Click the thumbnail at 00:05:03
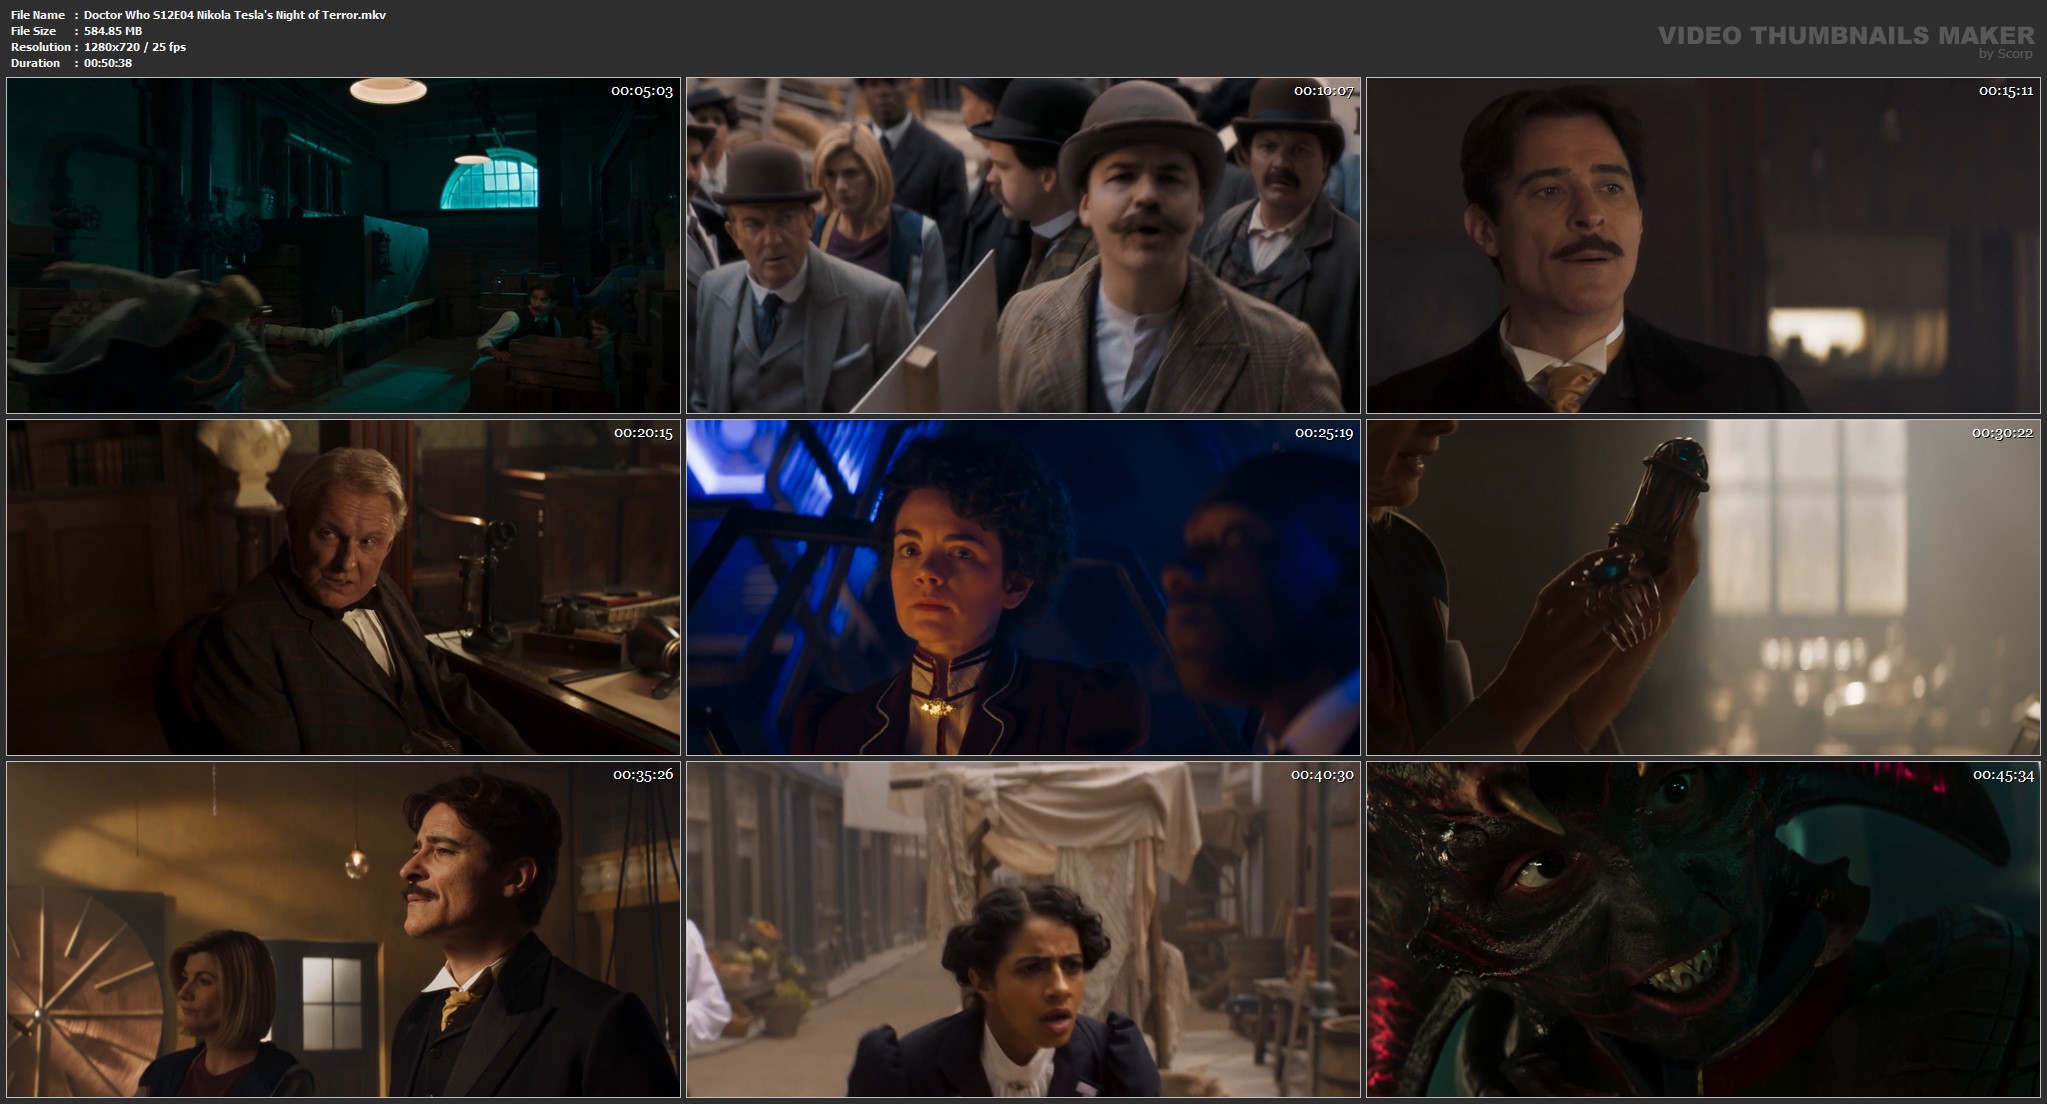 pos(343,246)
